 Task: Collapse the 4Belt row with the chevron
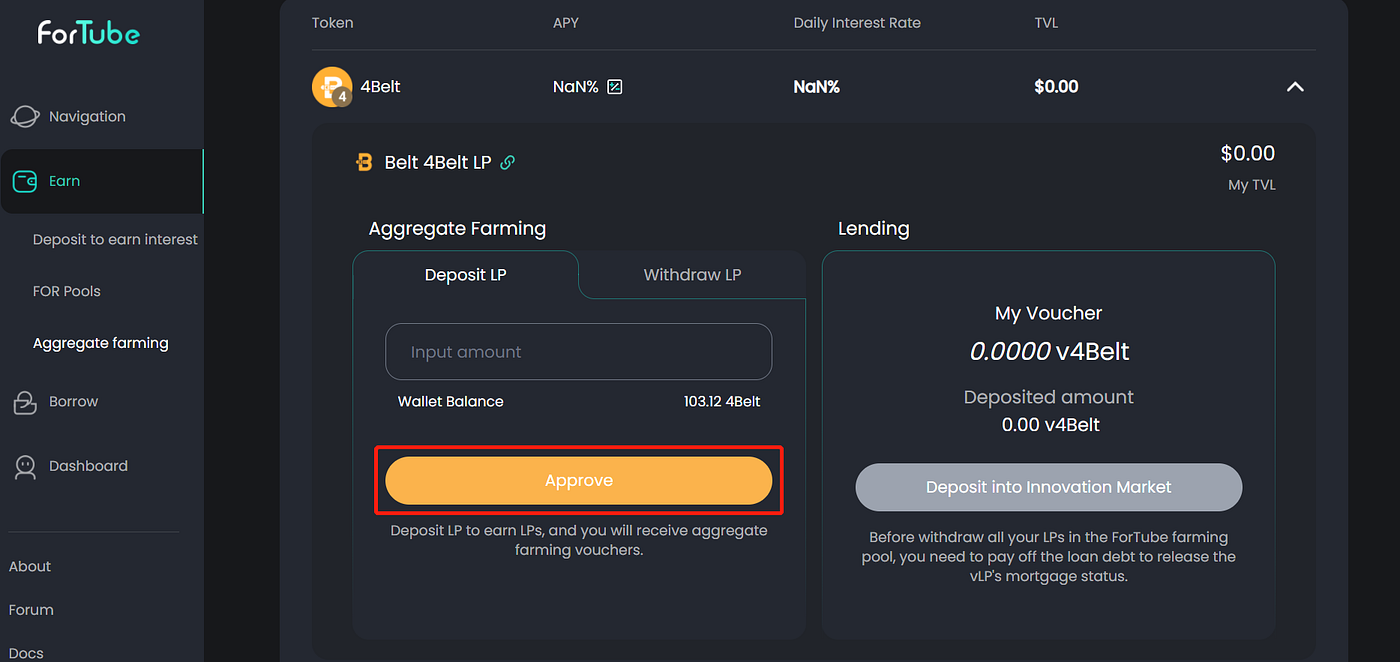(1295, 87)
